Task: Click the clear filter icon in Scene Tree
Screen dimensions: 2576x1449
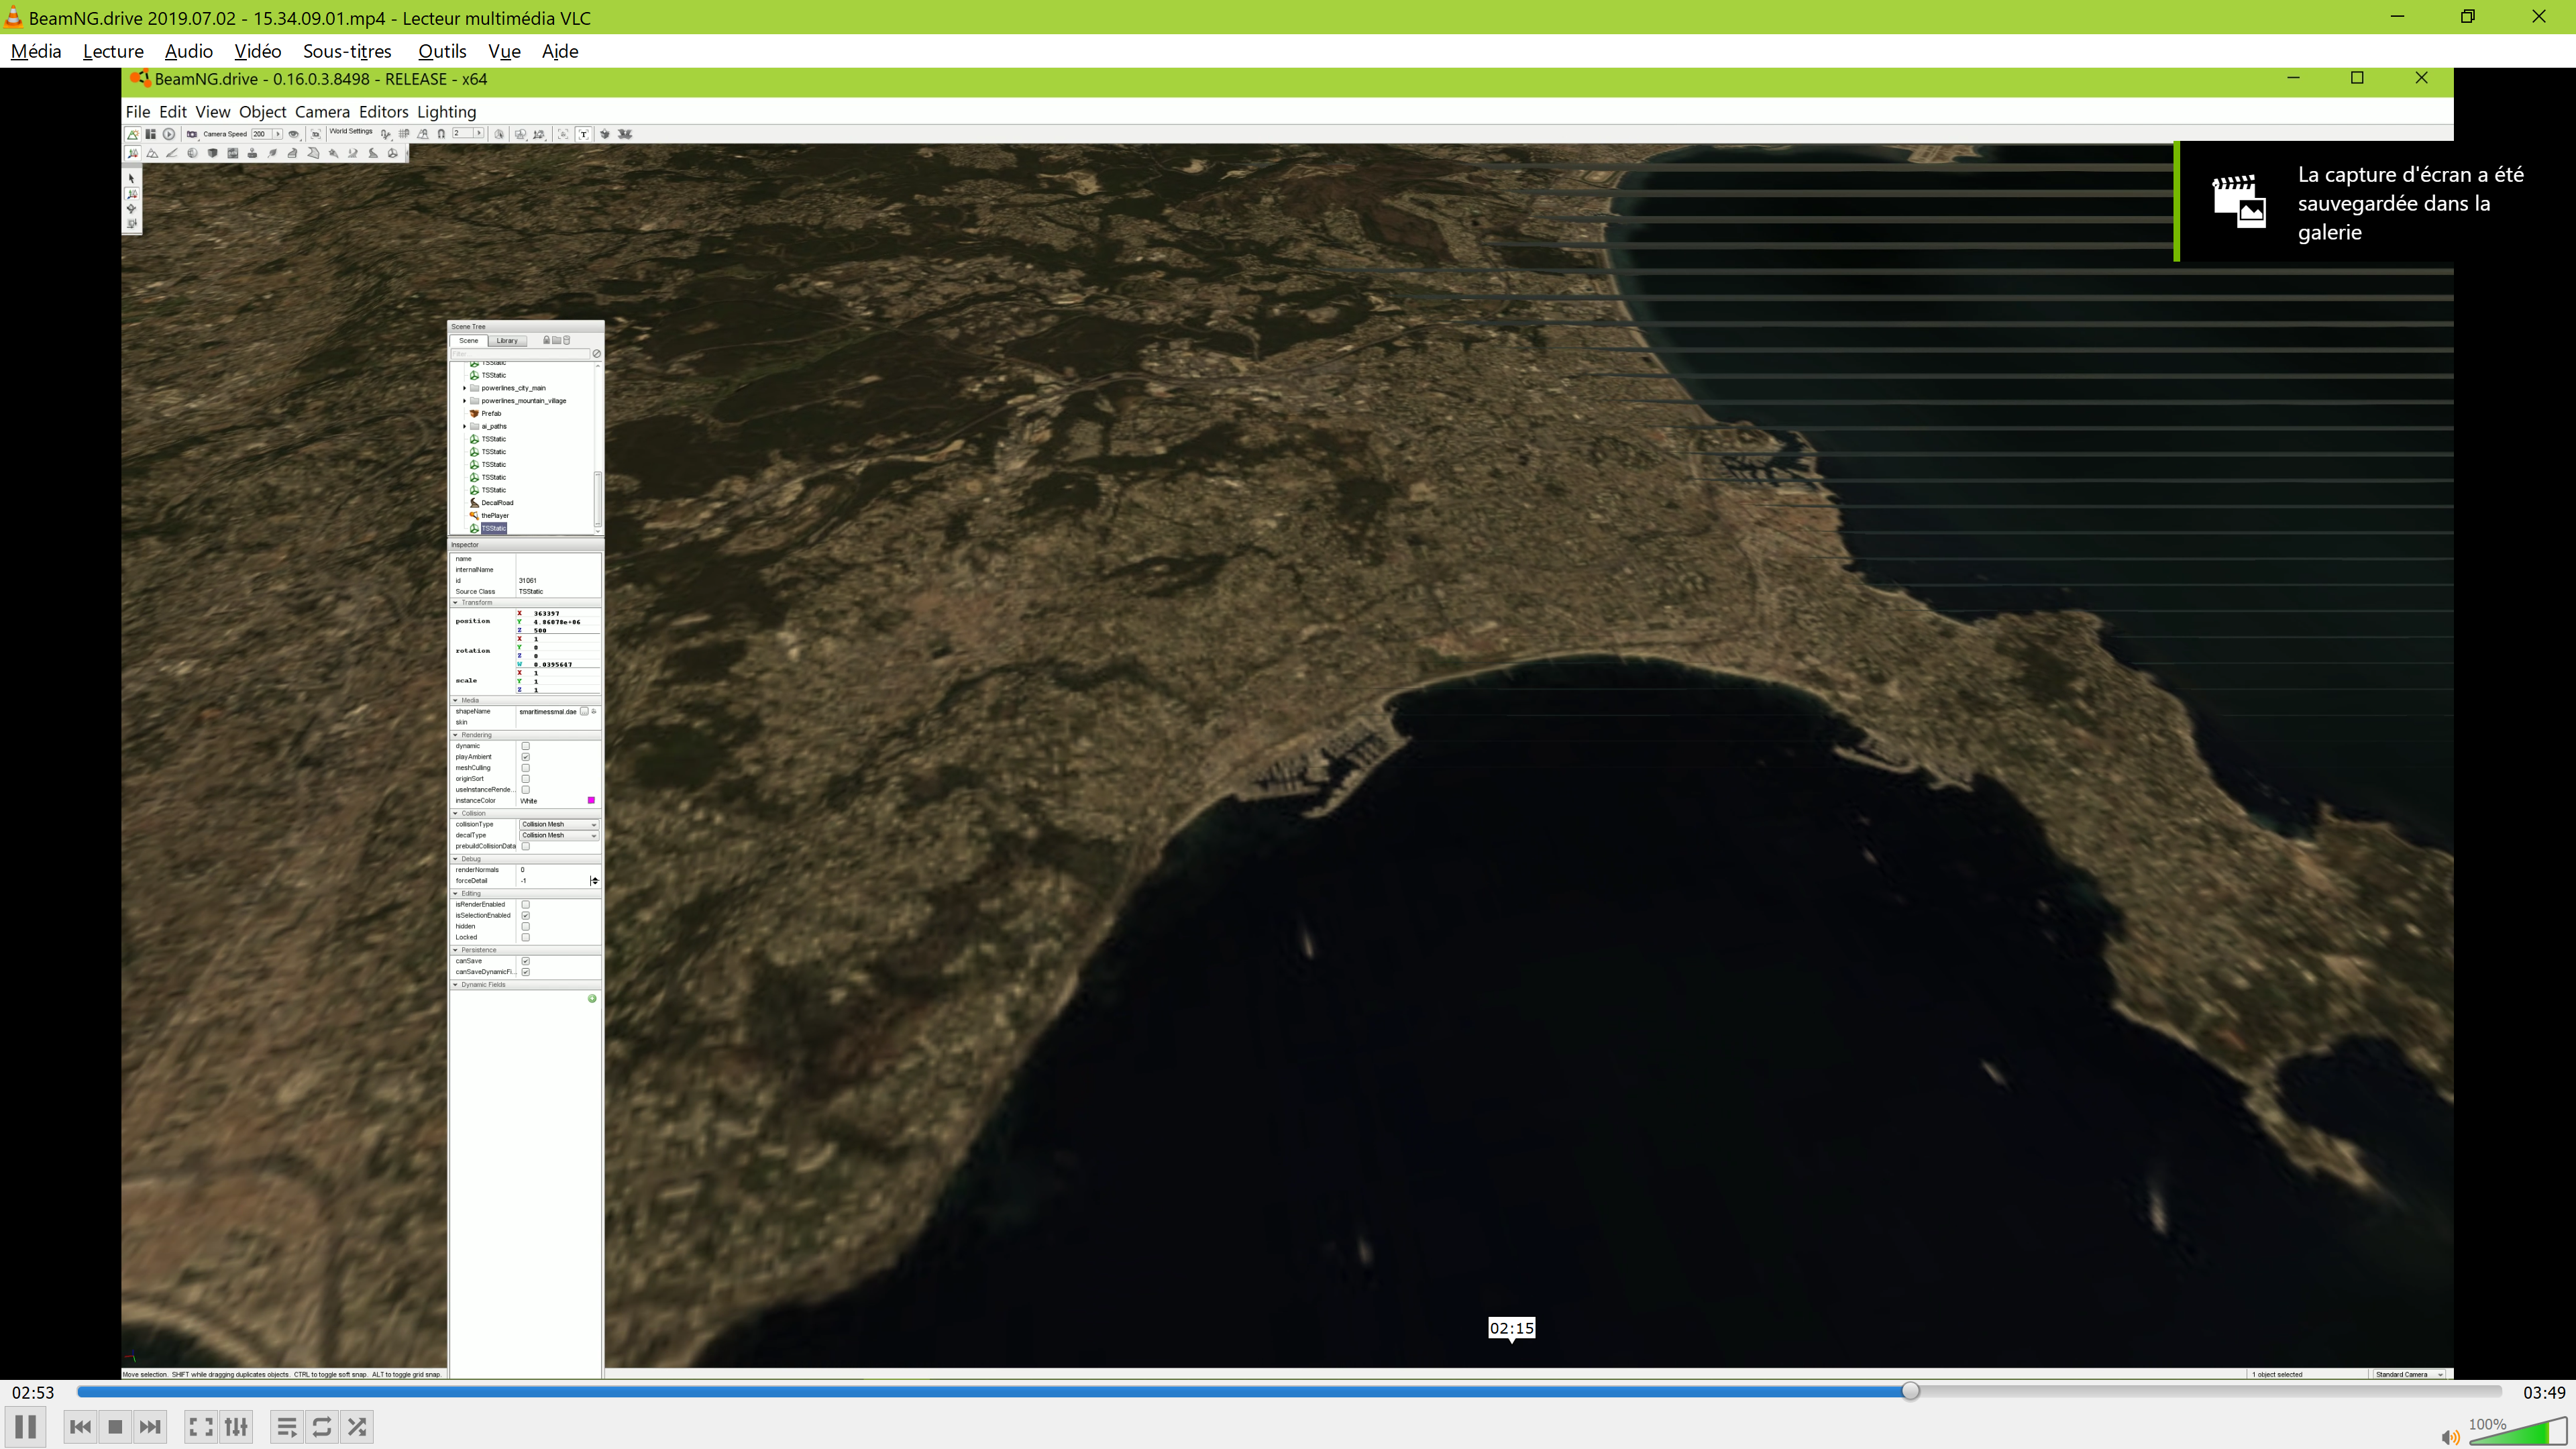Action: pyautogui.click(x=597, y=354)
